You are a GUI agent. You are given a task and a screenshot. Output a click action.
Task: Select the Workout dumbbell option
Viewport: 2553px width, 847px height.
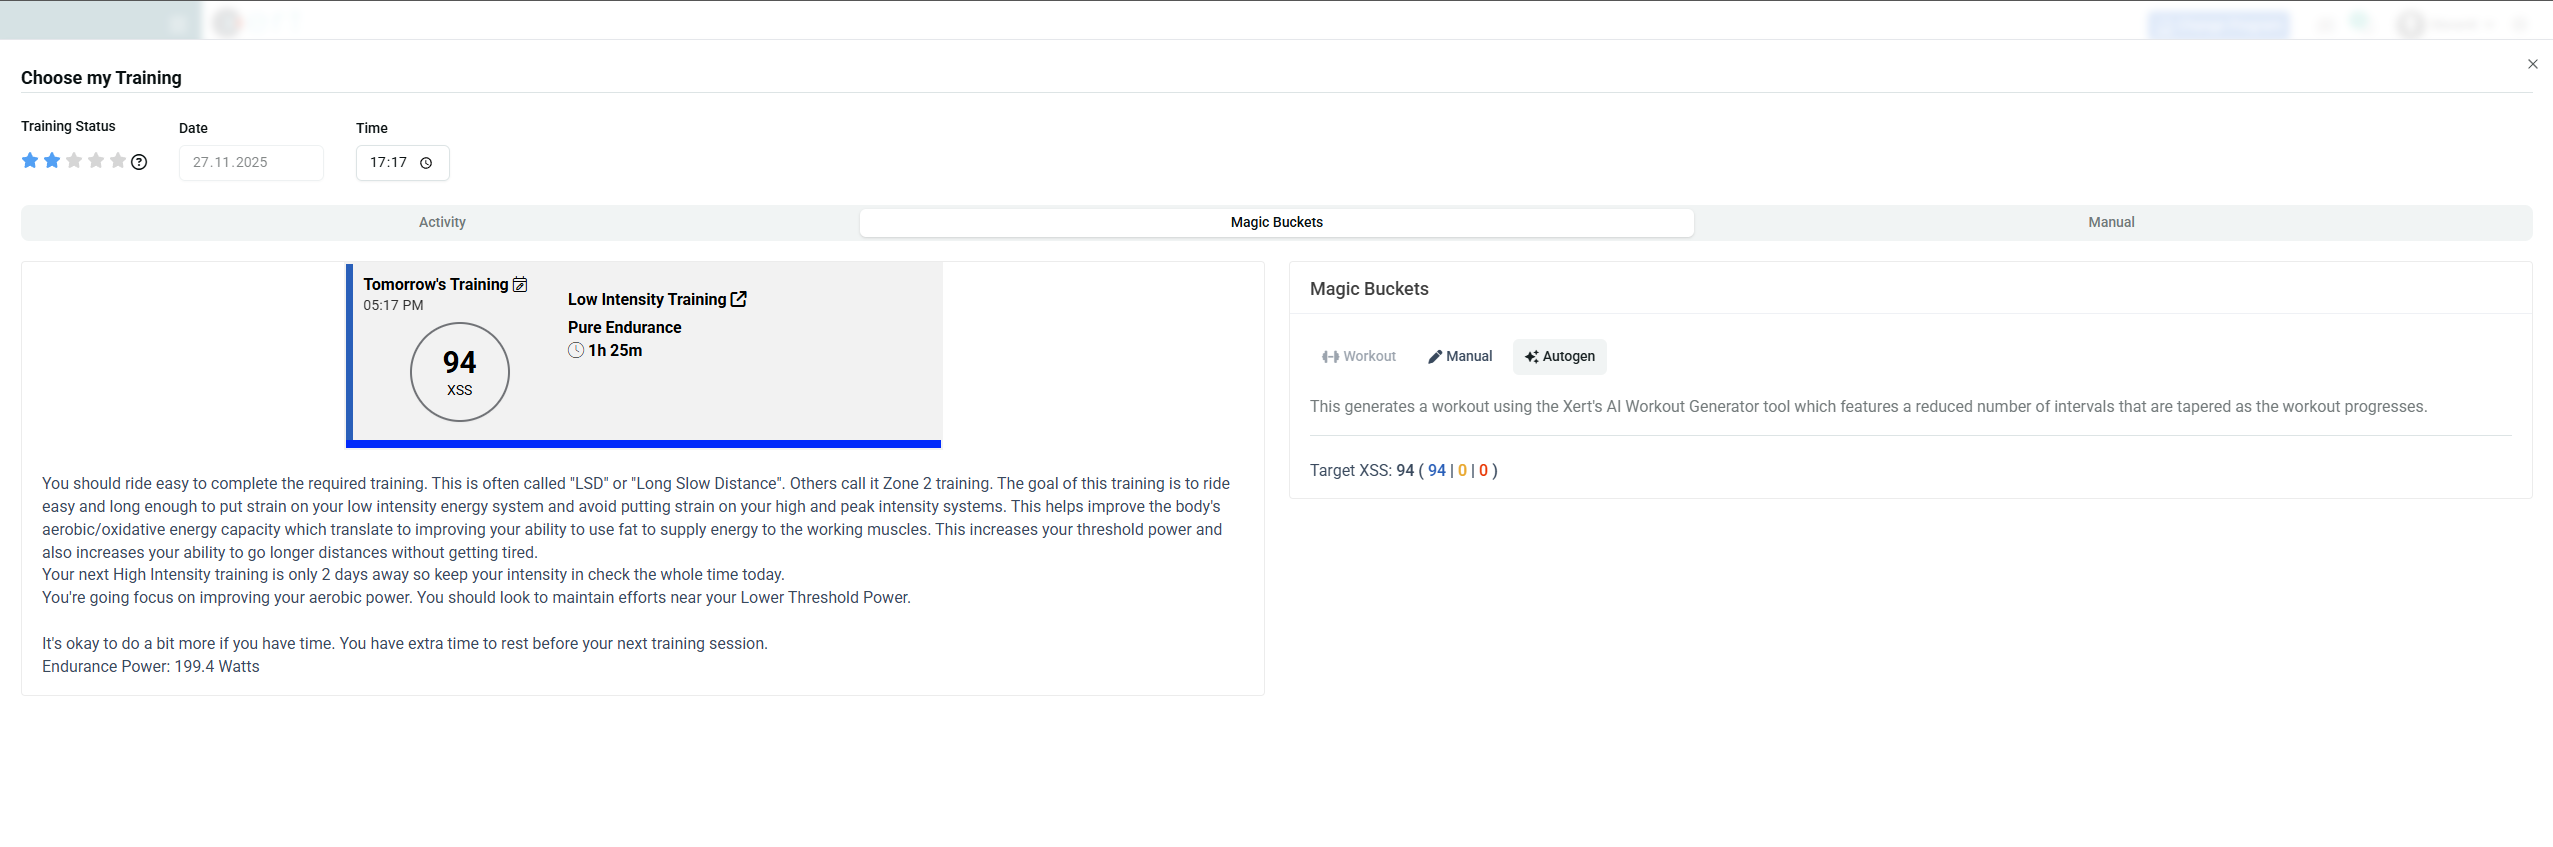point(1358,357)
